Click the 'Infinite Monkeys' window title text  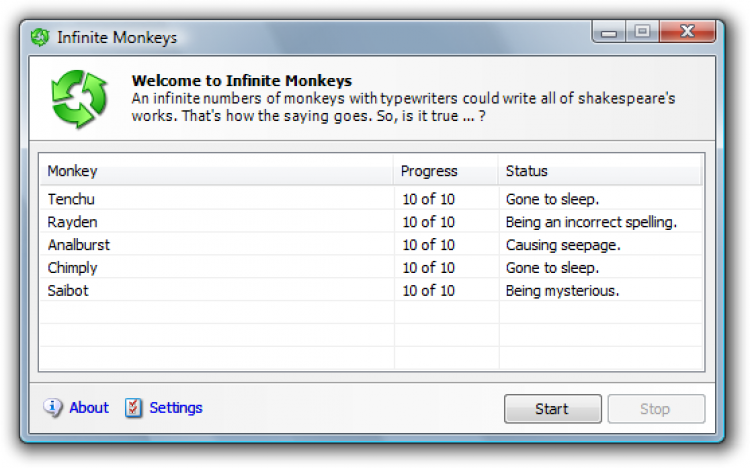tap(117, 37)
